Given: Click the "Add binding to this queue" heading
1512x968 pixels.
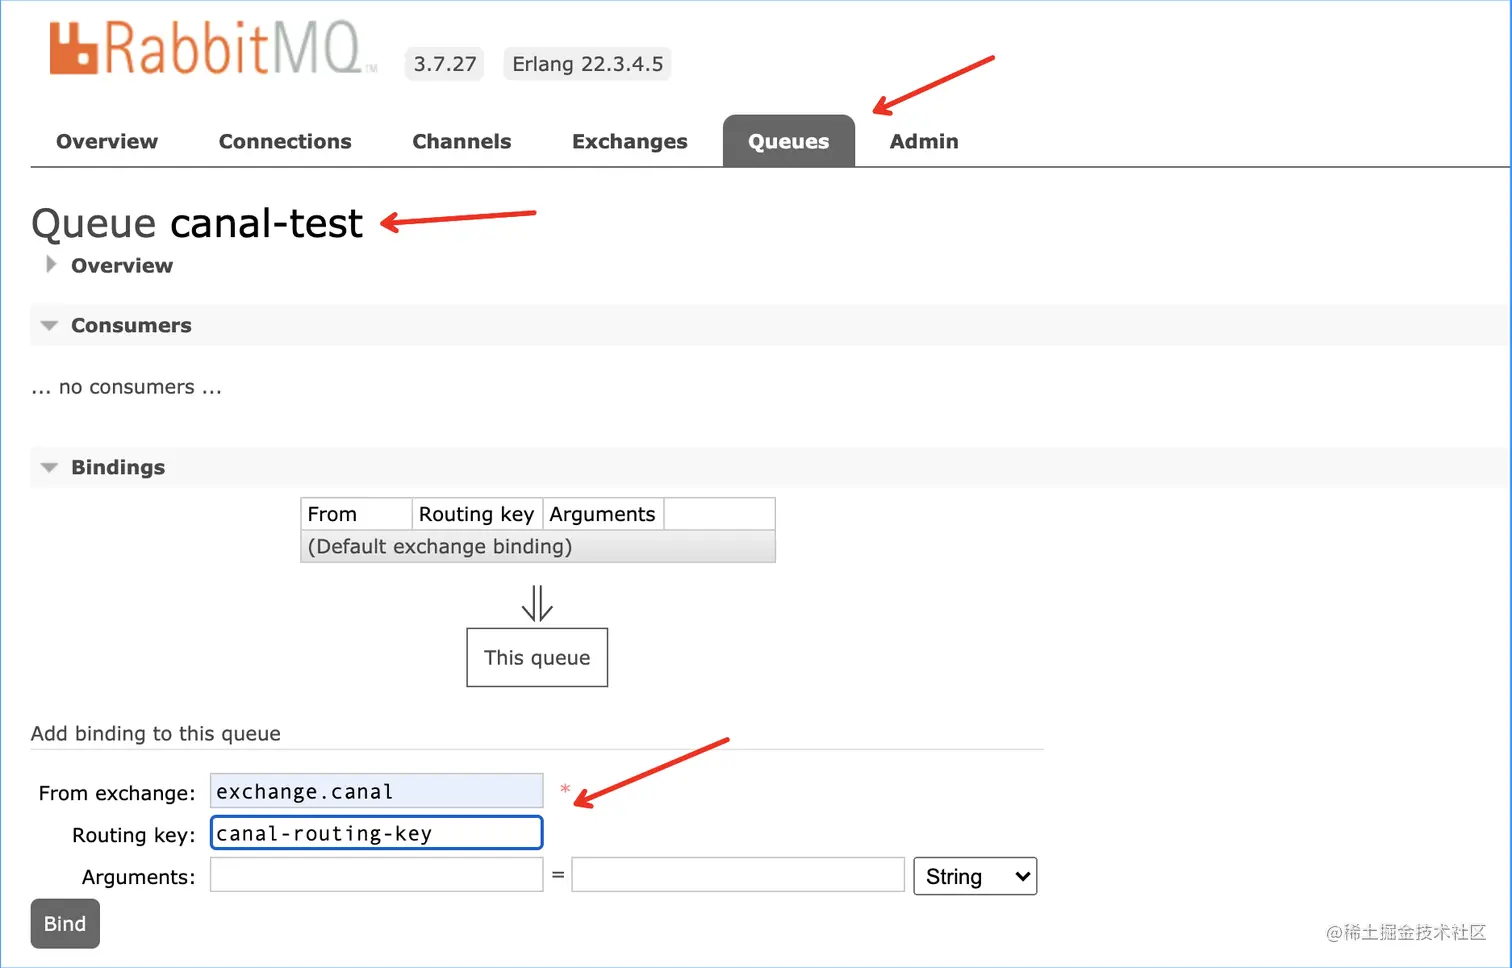Looking at the screenshot, I should (x=156, y=733).
